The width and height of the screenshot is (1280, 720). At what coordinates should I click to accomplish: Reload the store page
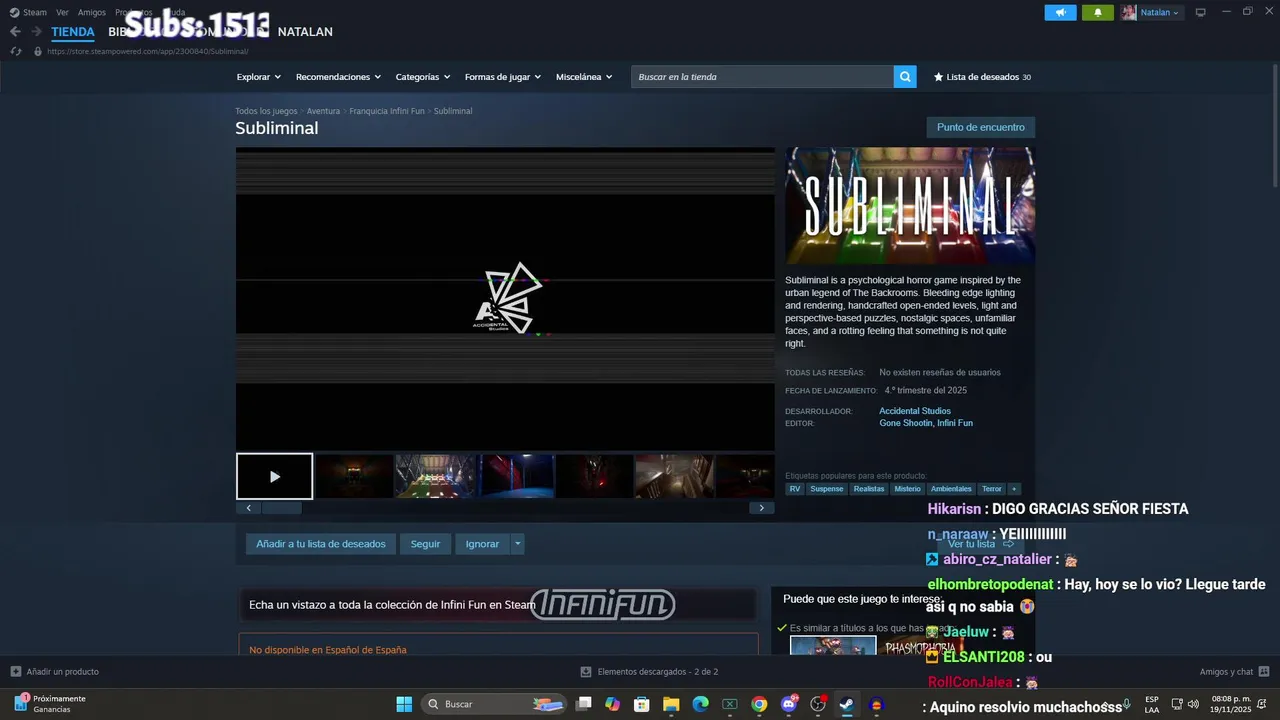point(15,51)
